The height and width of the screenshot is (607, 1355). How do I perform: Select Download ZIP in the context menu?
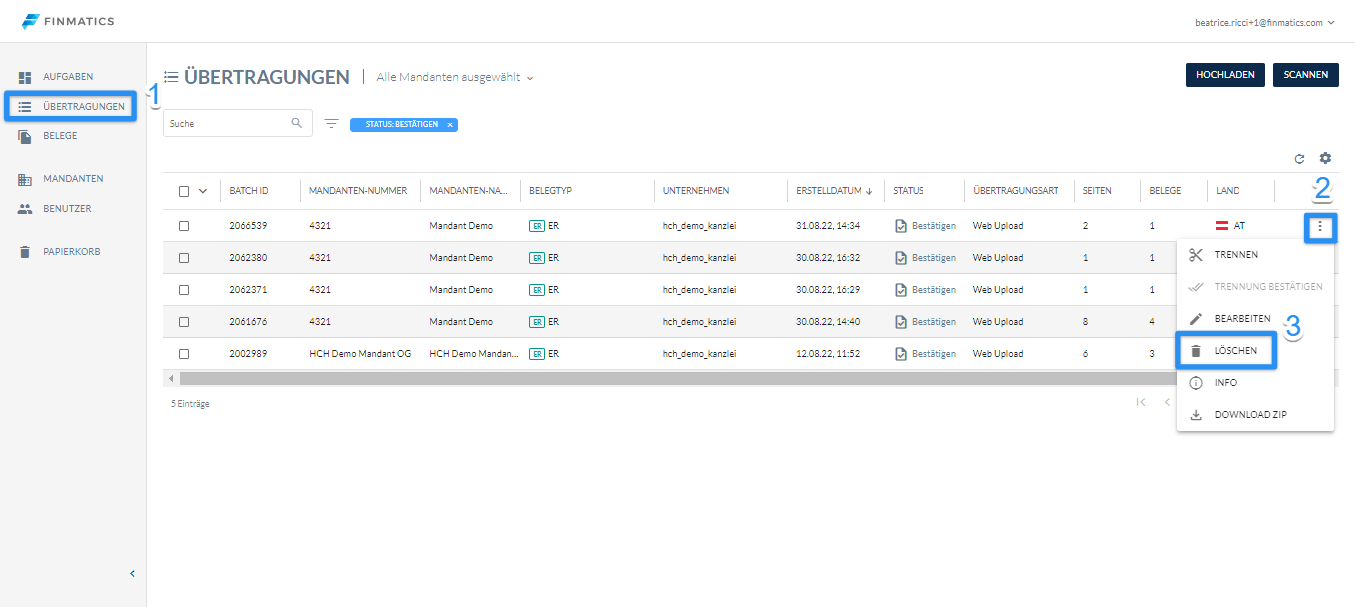[1250, 415]
